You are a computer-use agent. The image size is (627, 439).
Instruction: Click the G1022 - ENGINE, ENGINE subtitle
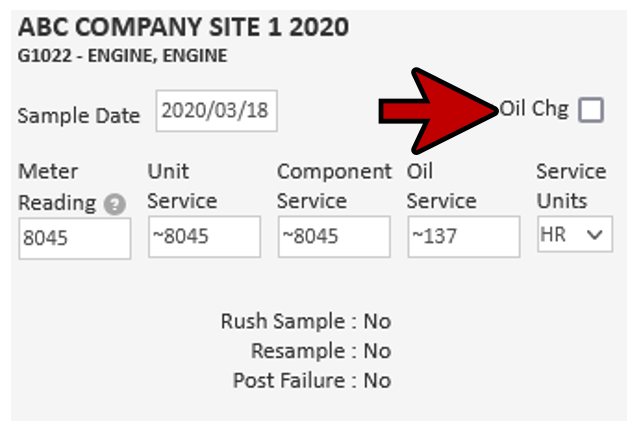point(122,55)
